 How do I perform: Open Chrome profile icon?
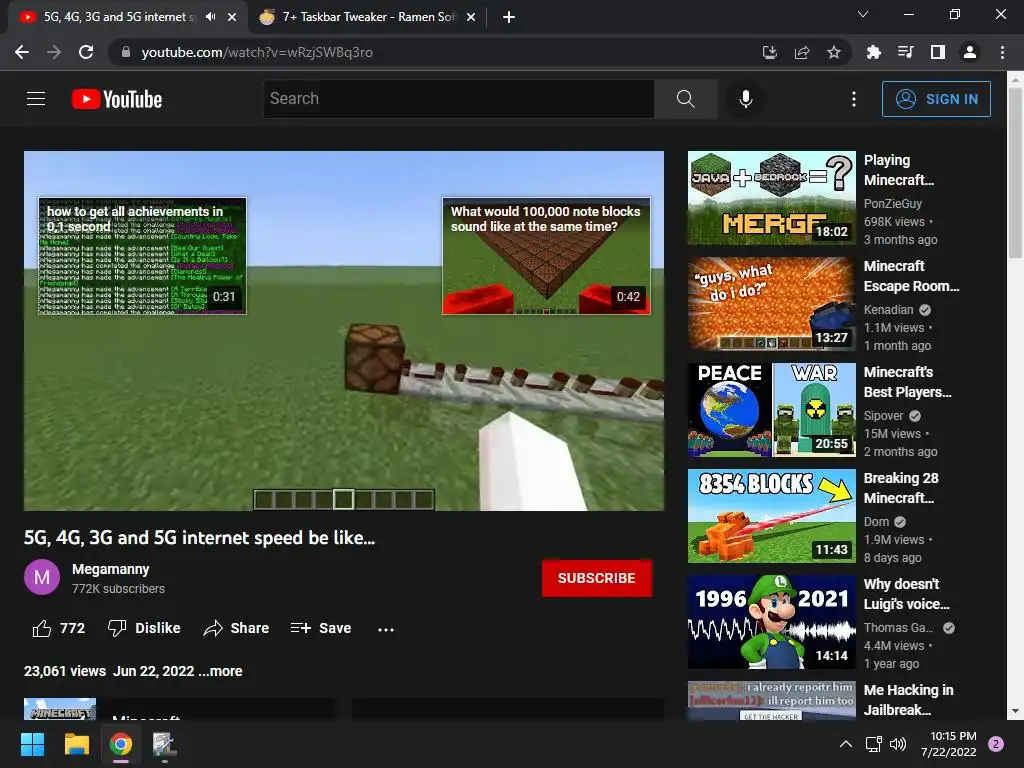(x=970, y=52)
